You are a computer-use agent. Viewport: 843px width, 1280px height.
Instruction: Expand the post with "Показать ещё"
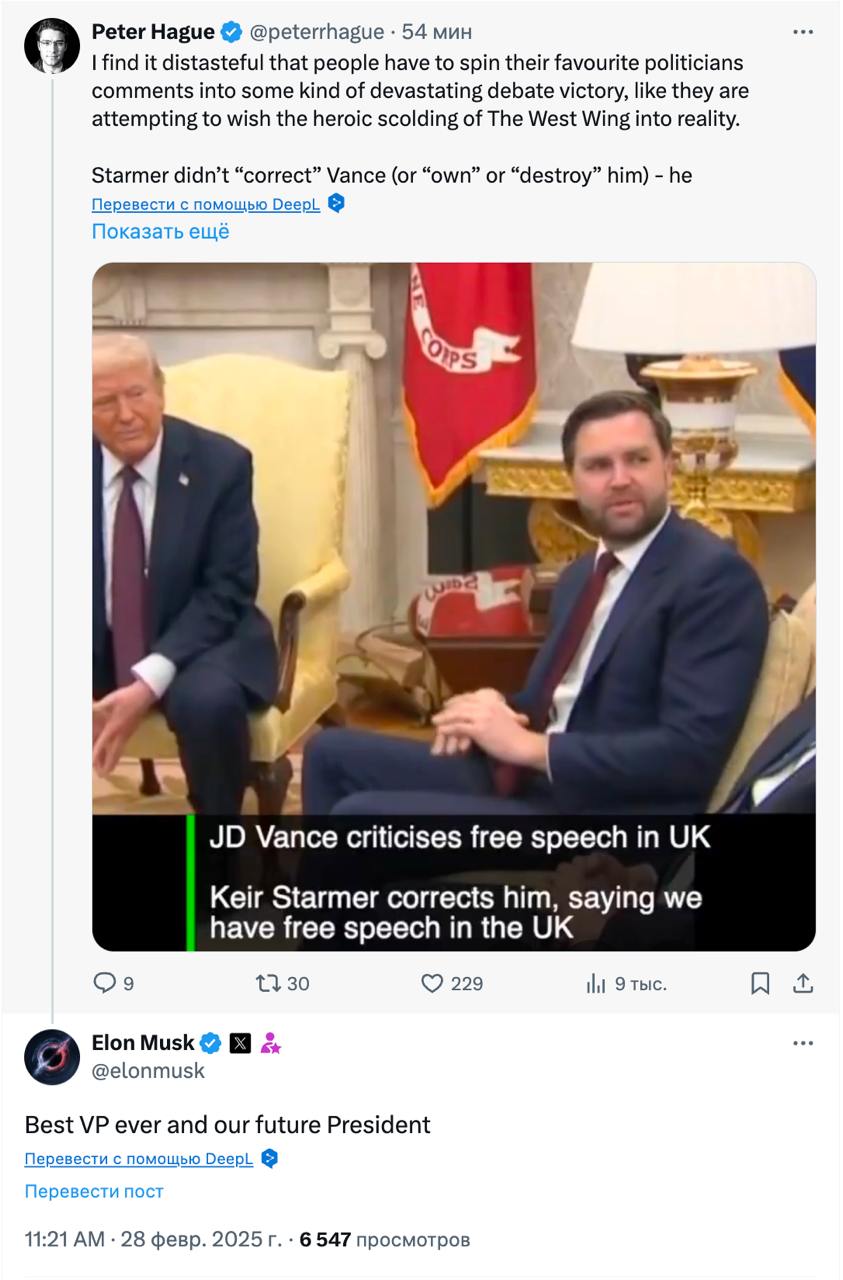[160, 231]
